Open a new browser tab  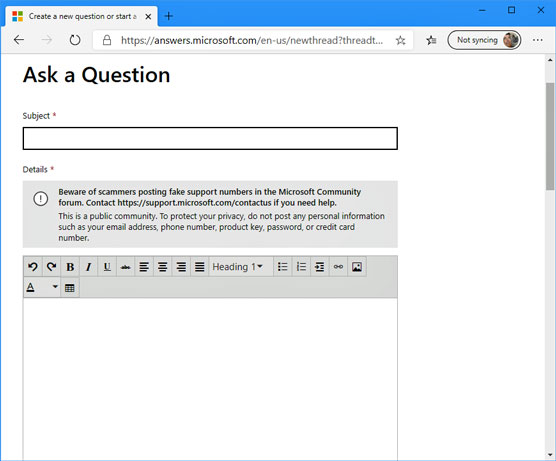click(x=168, y=16)
